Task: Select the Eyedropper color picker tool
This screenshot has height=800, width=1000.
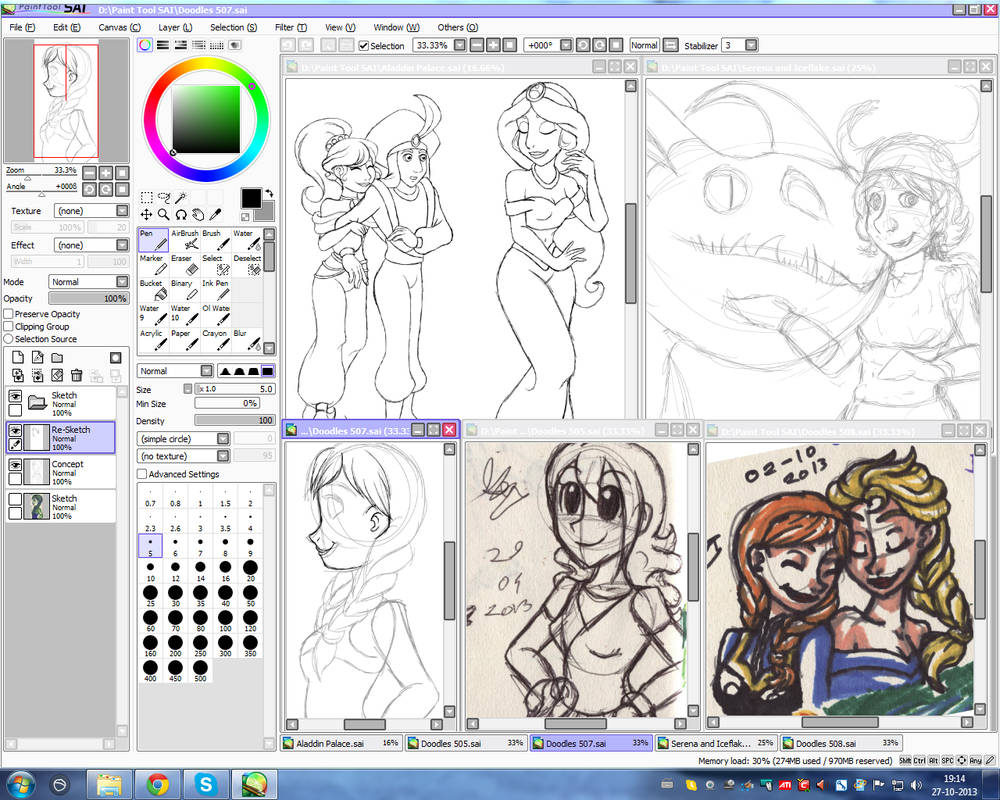Action: pyautogui.click(x=215, y=214)
